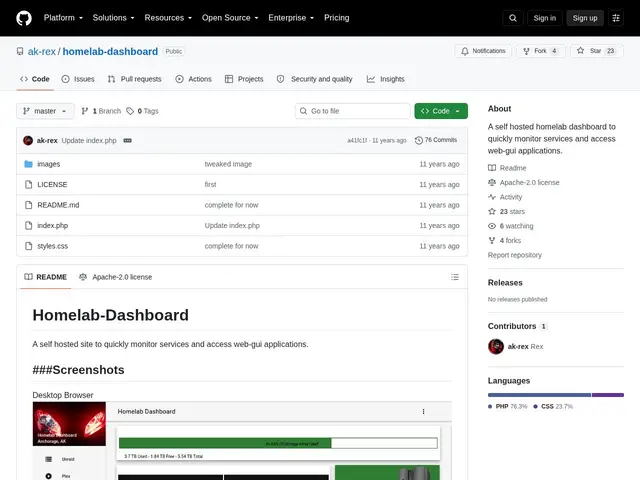Click the styles.css file icon

(x=28, y=246)
